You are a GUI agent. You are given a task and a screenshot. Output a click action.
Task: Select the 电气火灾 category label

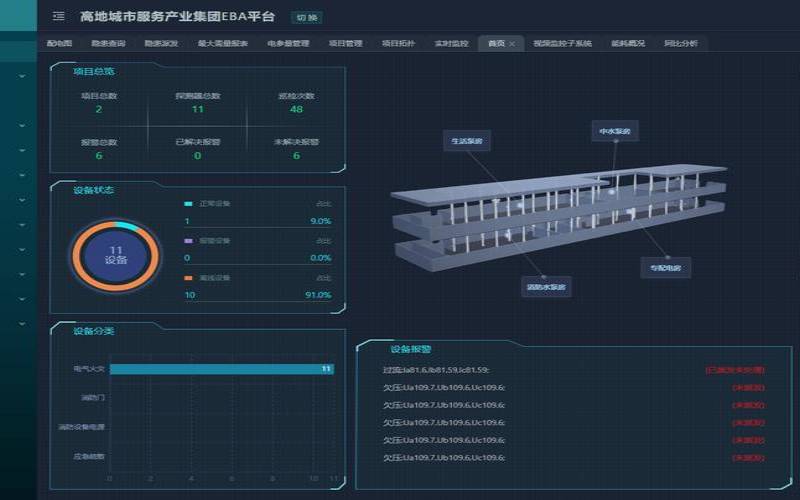(x=89, y=368)
